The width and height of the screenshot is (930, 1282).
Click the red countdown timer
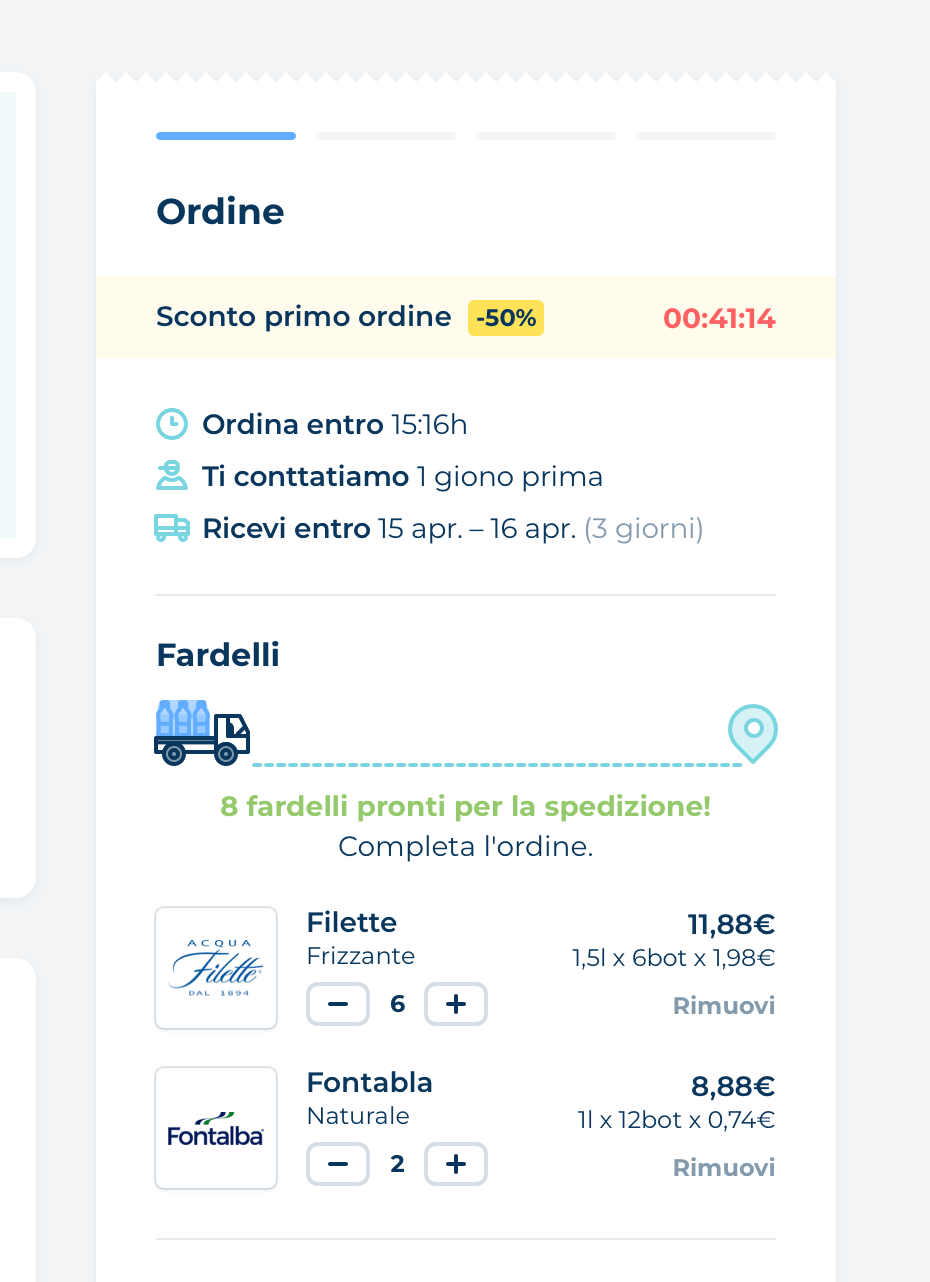719,319
